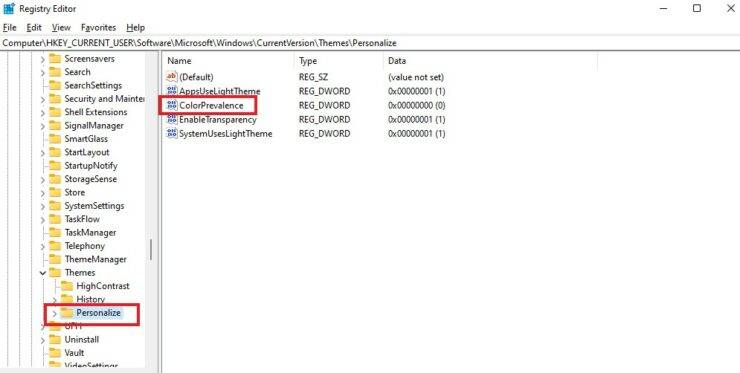Screen dimensions: 740x373
Task: Select the ThemeManager folder icon
Action: (x=55, y=259)
